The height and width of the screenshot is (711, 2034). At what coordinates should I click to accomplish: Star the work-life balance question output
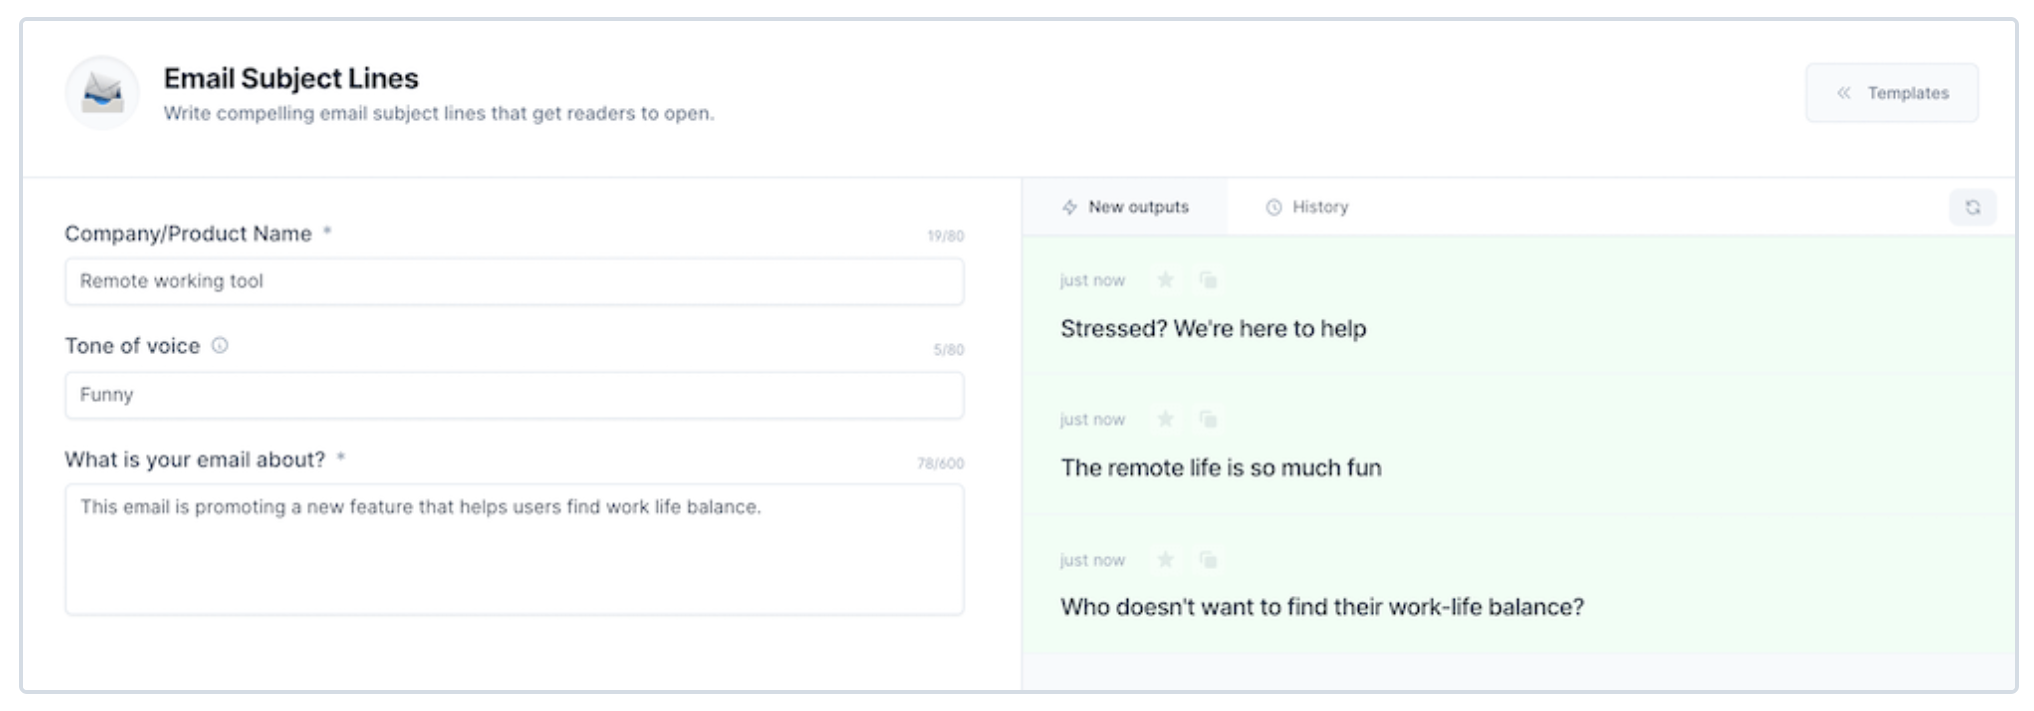pyautogui.click(x=1165, y=560)
